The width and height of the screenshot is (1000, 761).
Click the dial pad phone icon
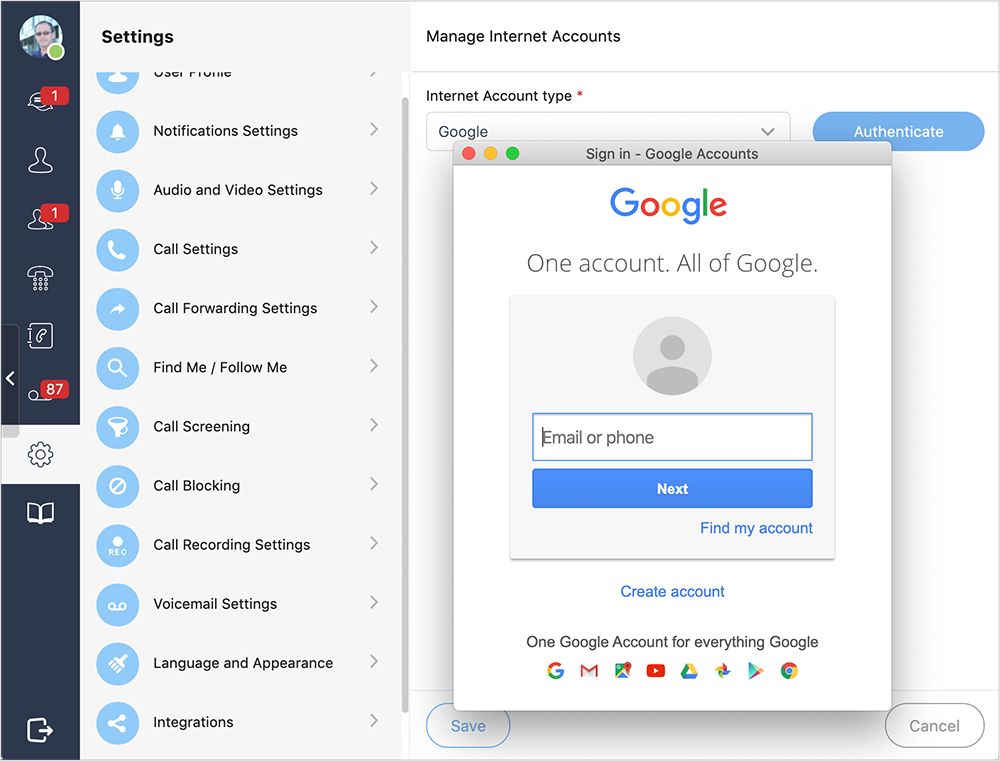tap(40, 279)
